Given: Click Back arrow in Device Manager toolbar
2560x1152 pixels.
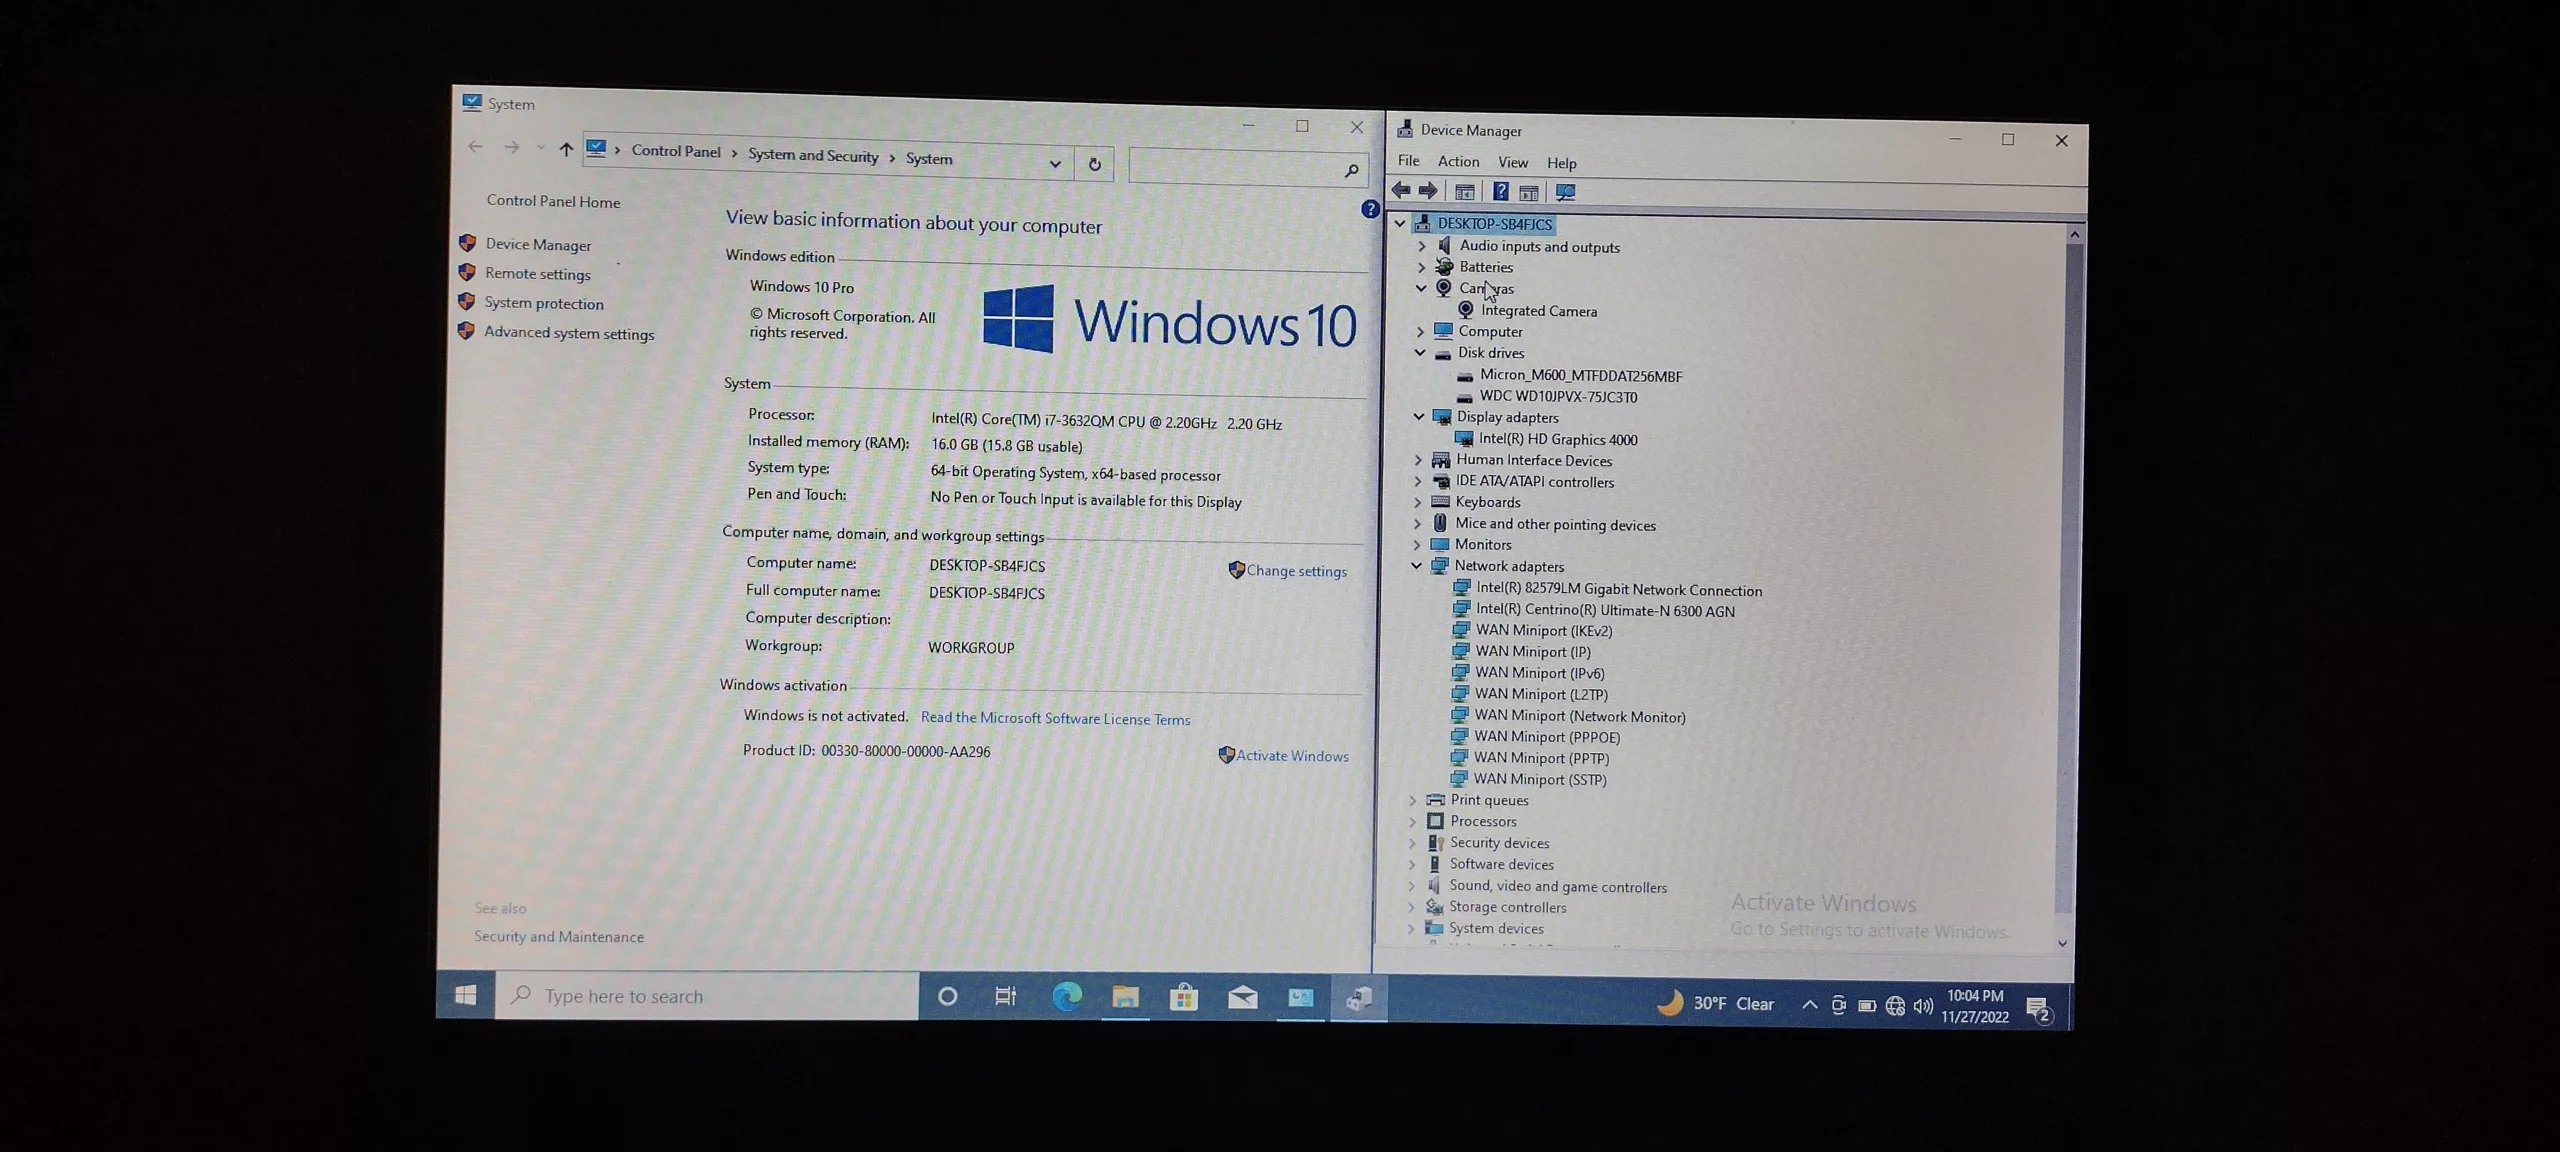Looking at the screenshot, I should (x=1401, y=190).
